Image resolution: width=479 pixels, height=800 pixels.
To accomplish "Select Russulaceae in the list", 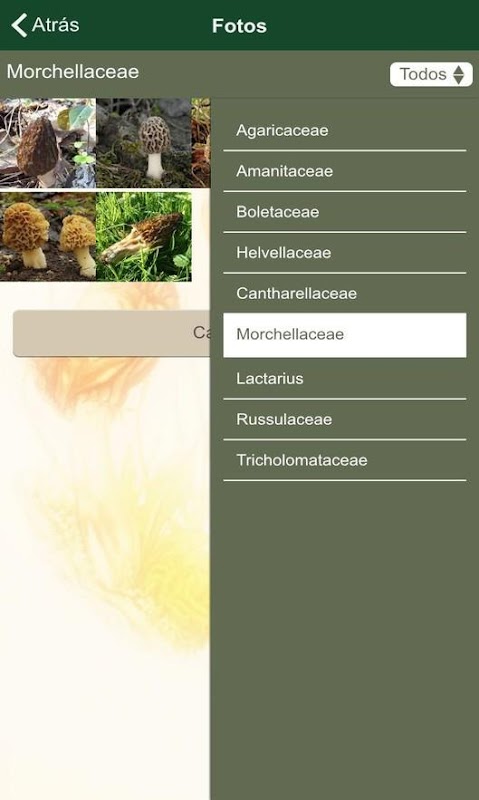I will pos(345,419).
